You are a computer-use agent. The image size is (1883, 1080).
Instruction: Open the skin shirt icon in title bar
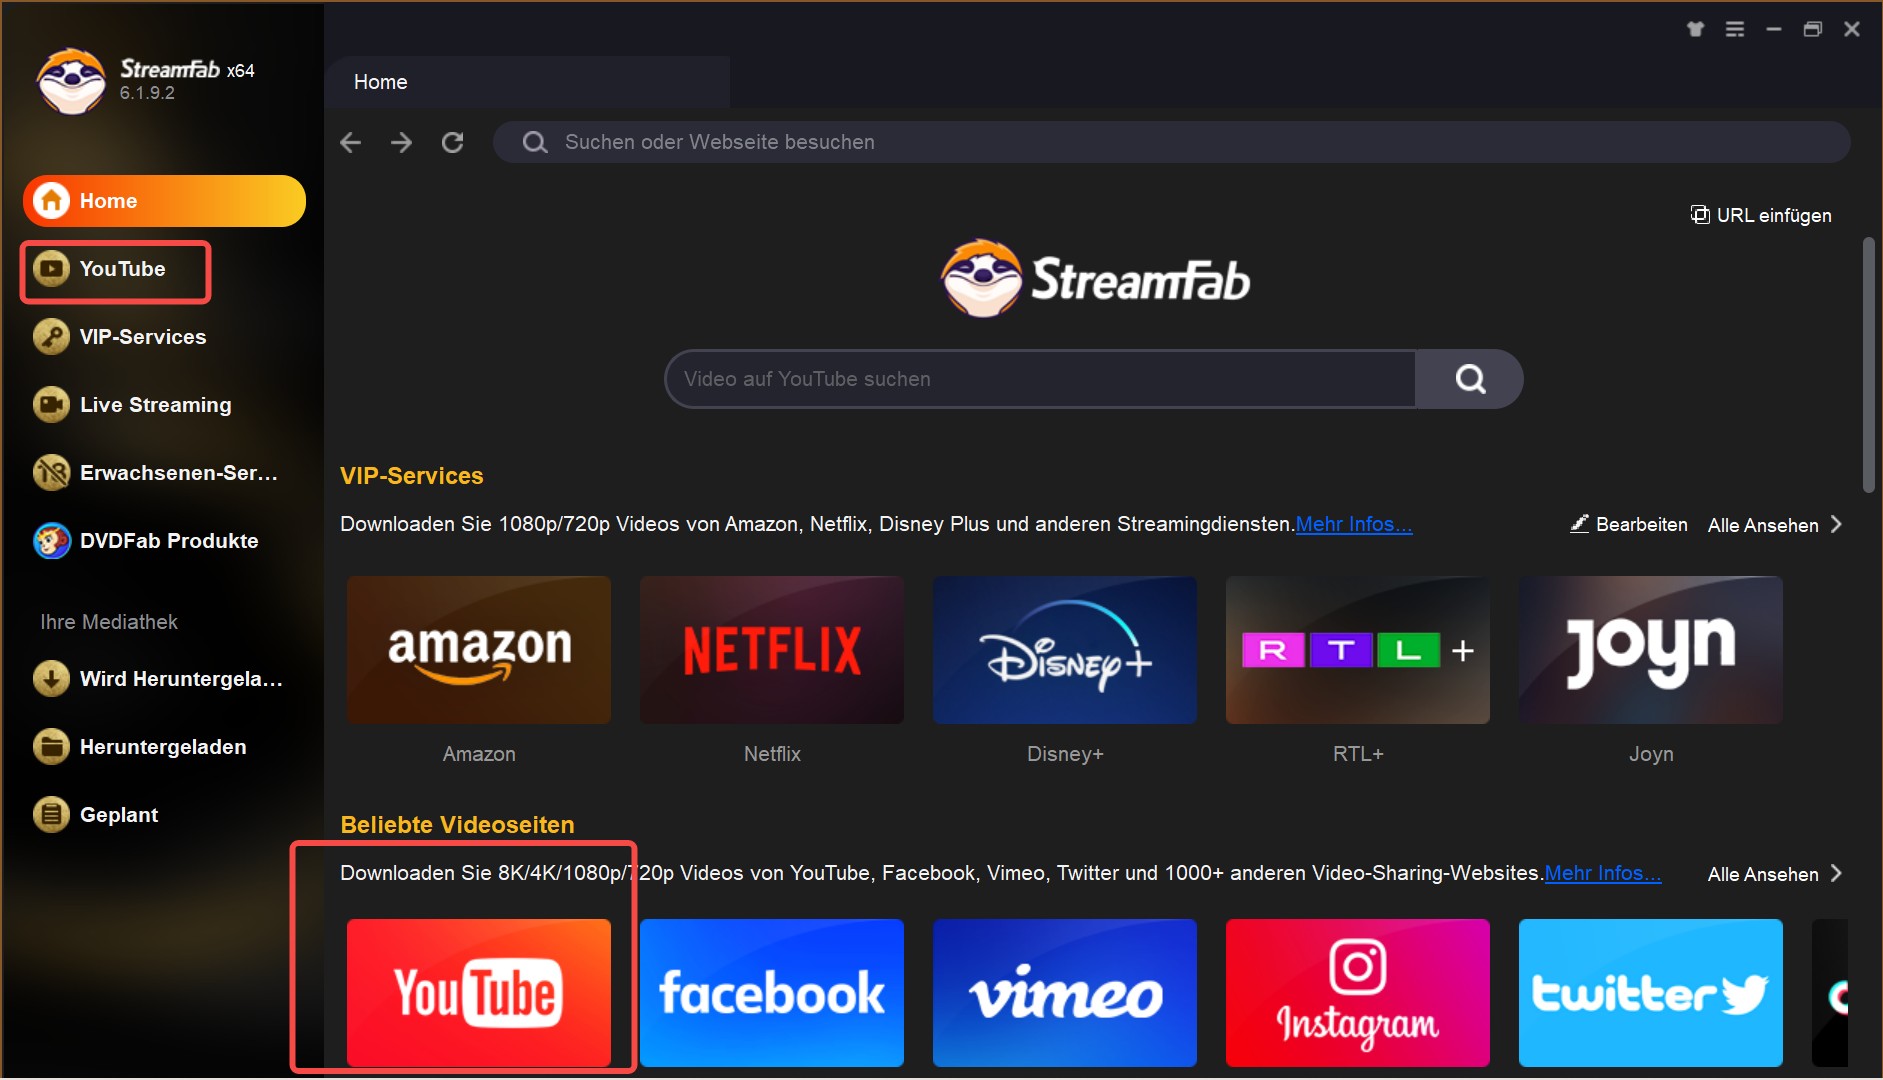tap(1695, 29)
